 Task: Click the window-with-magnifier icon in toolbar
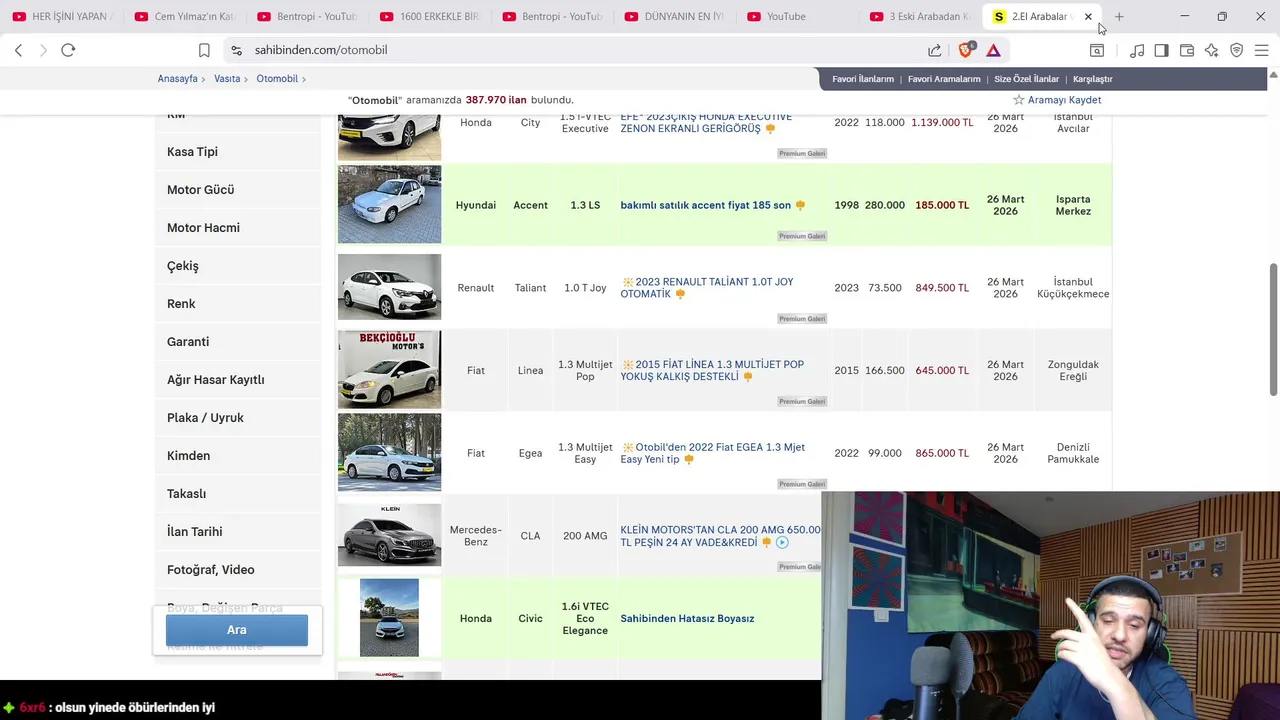point(1097,50)
